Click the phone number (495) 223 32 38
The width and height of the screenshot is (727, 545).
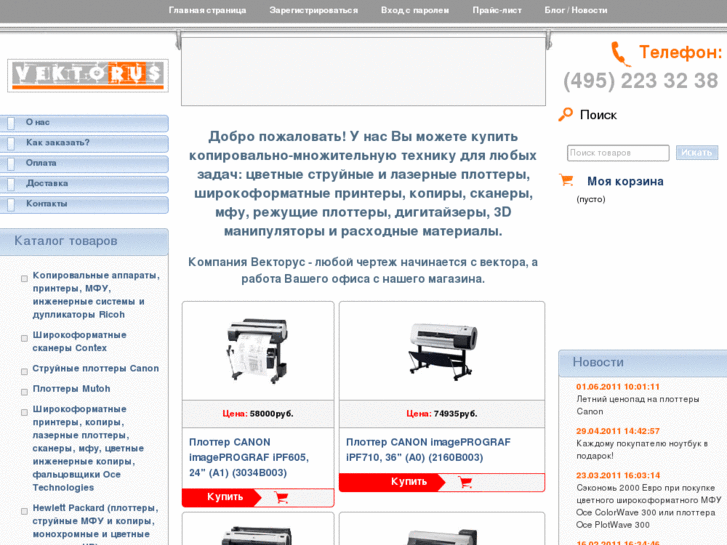[x=640, y=81]
